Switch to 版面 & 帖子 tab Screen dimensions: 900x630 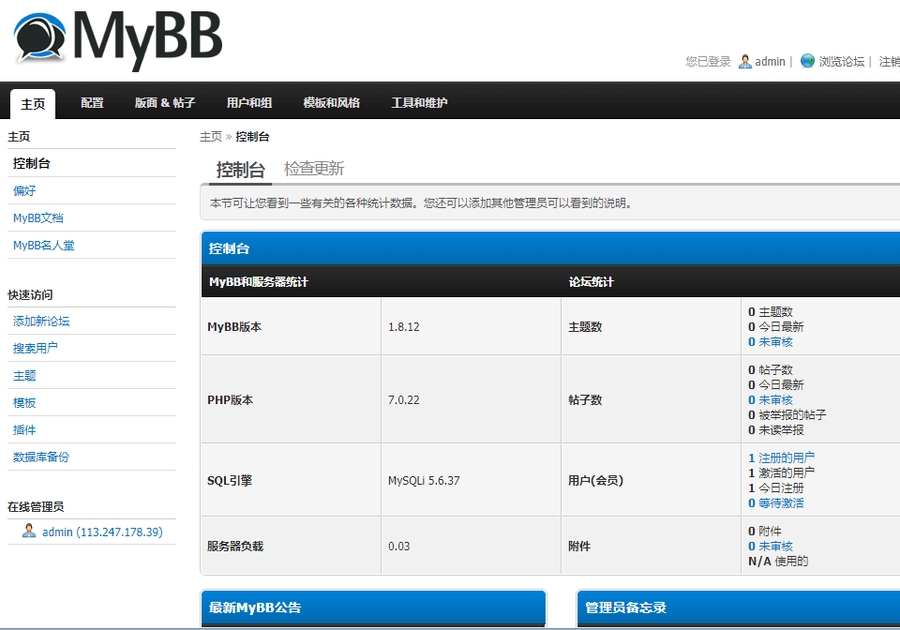pyautogui.click(x=165, y=103)
